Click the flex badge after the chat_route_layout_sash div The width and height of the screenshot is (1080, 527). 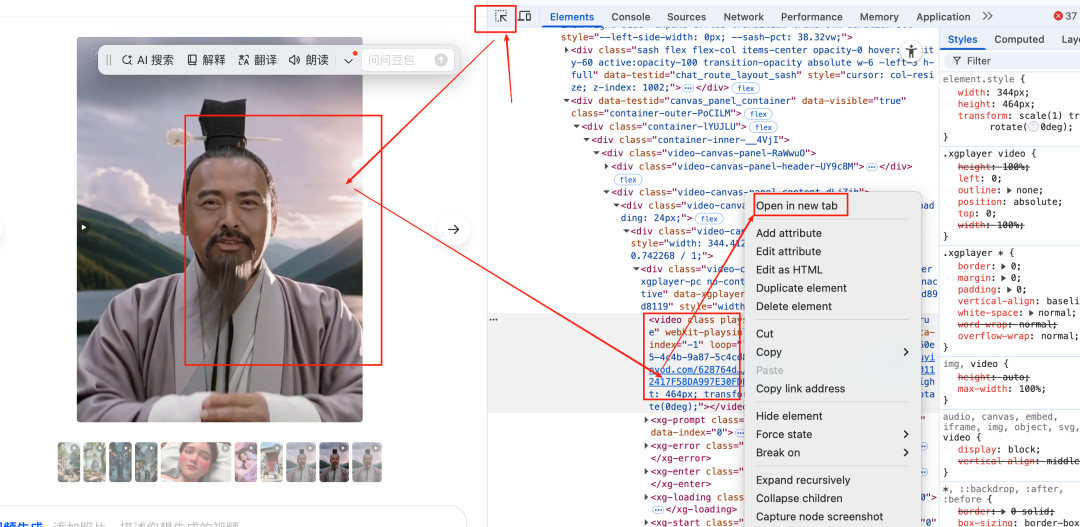(745, 88)
